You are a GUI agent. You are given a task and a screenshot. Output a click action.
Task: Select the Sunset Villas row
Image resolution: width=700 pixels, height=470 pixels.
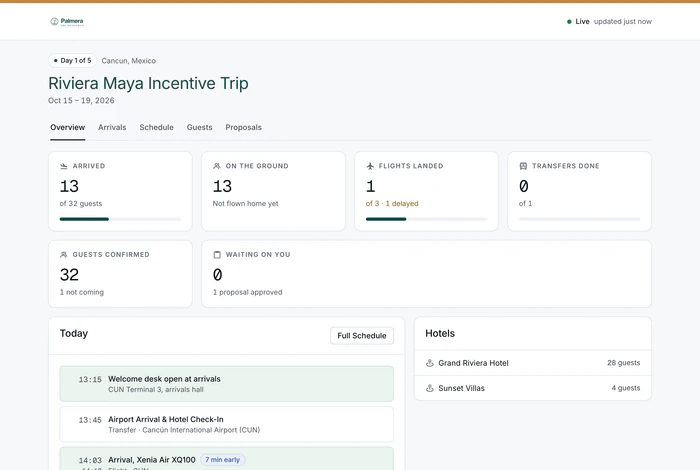pyautogui.click(x=533, y=388)
